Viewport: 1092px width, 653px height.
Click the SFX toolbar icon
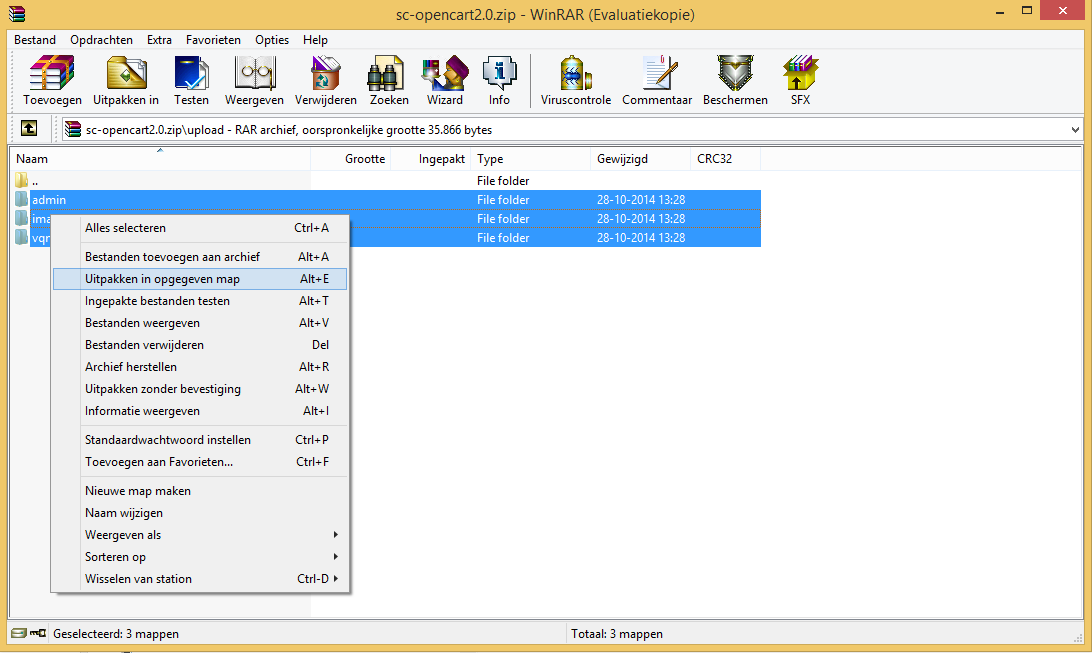click(800, 81)
